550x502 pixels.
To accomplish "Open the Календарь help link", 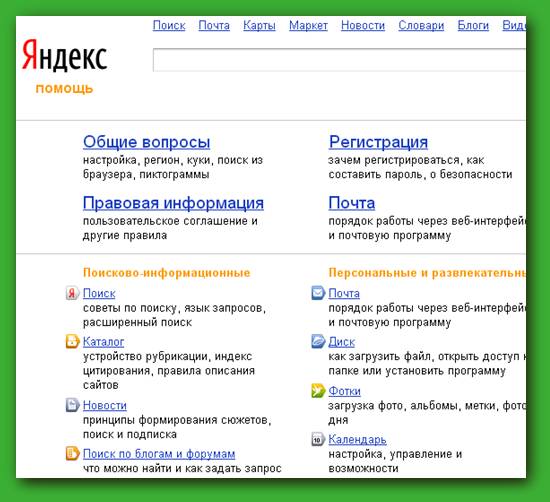I will pos(357,440).
